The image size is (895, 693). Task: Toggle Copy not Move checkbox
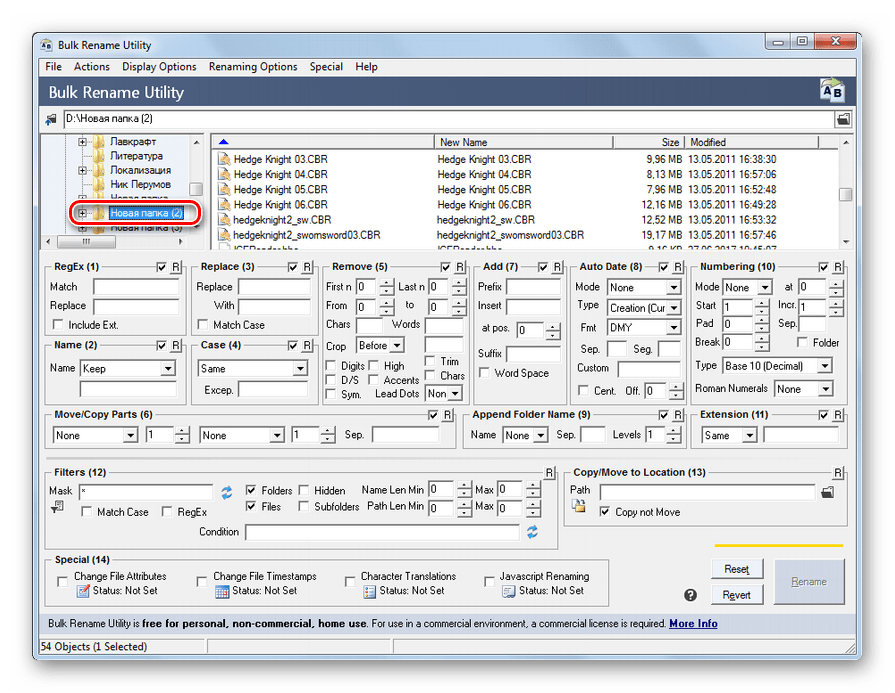pyautogui.click(x=604, y=512)
